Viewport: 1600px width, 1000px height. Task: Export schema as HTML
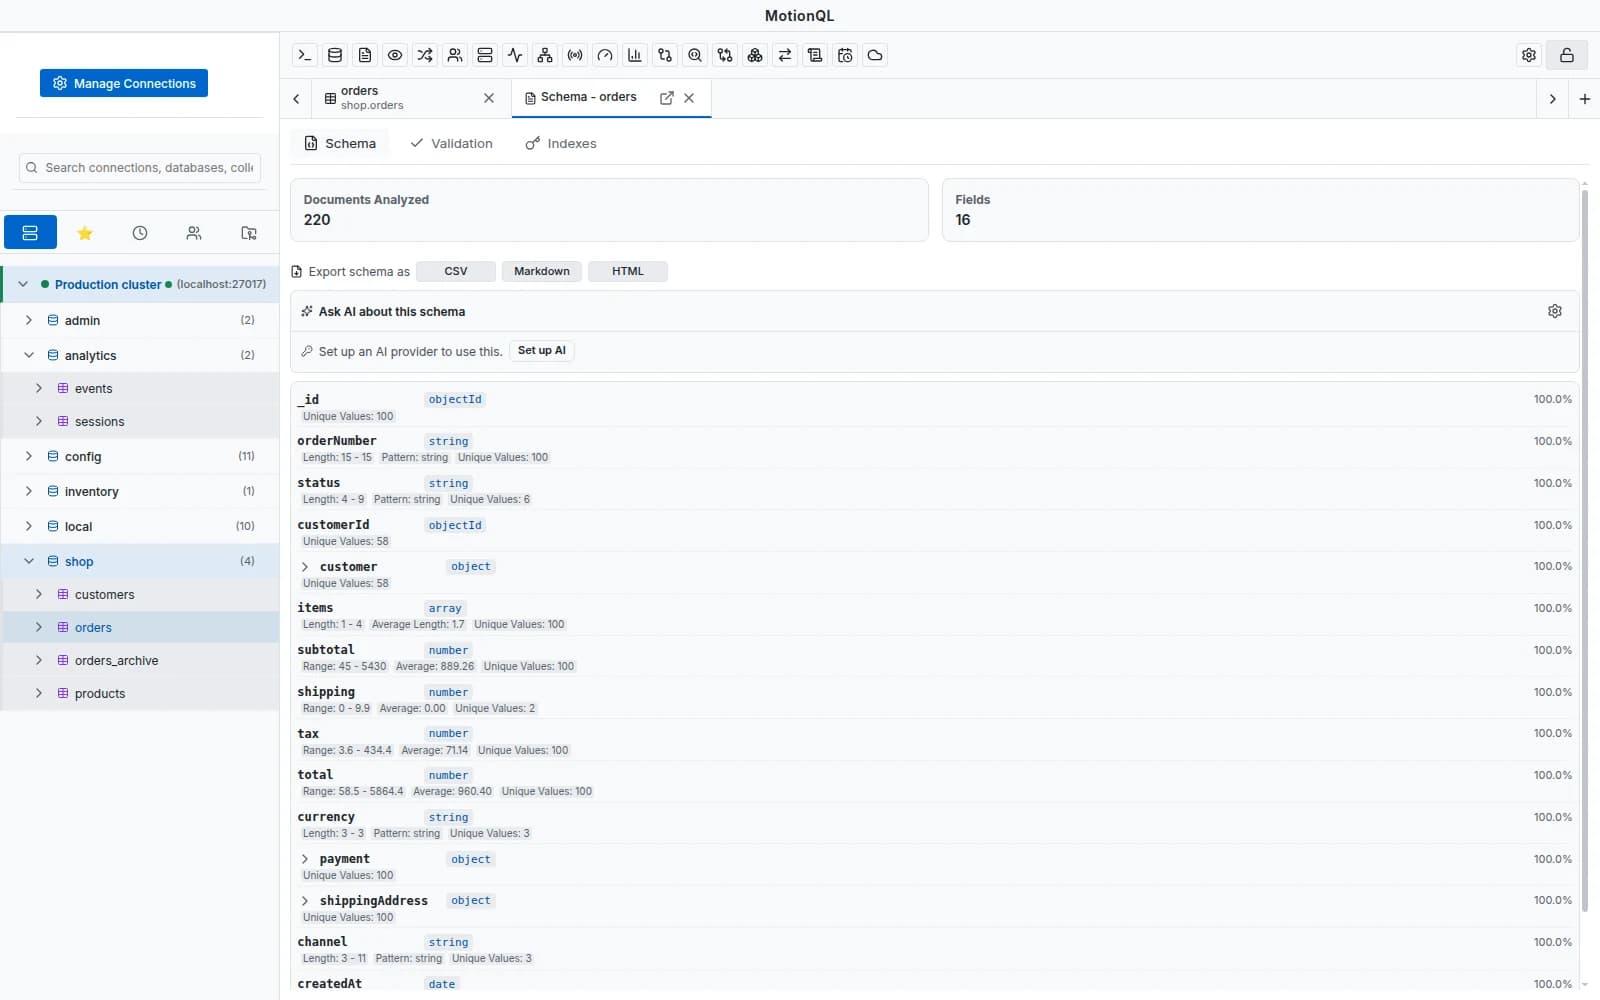(x=628, y=271)
